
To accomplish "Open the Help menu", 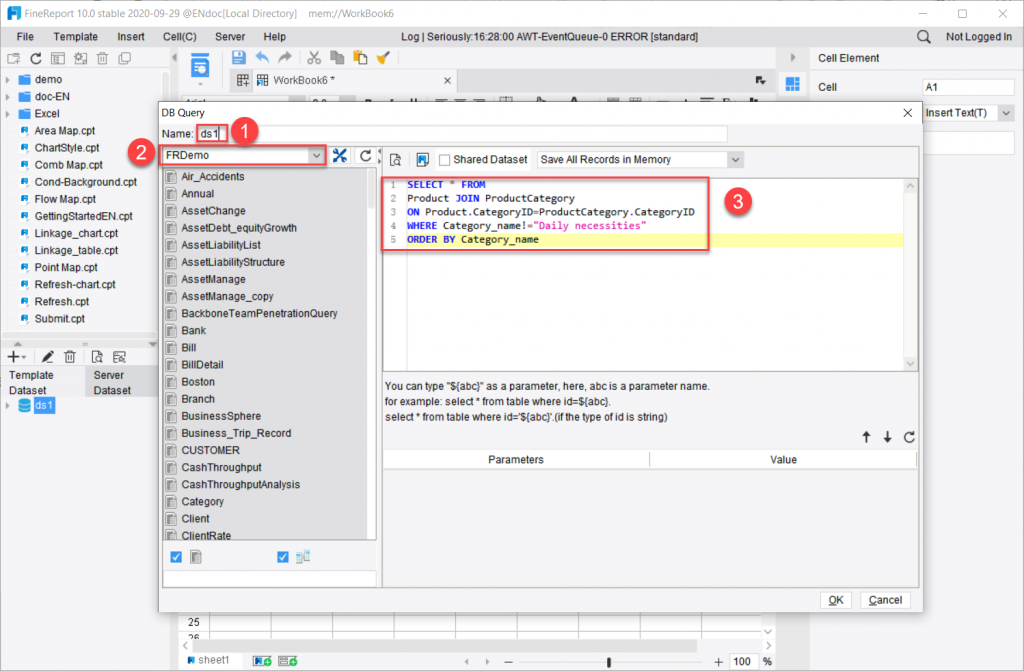I will (274, 37).
